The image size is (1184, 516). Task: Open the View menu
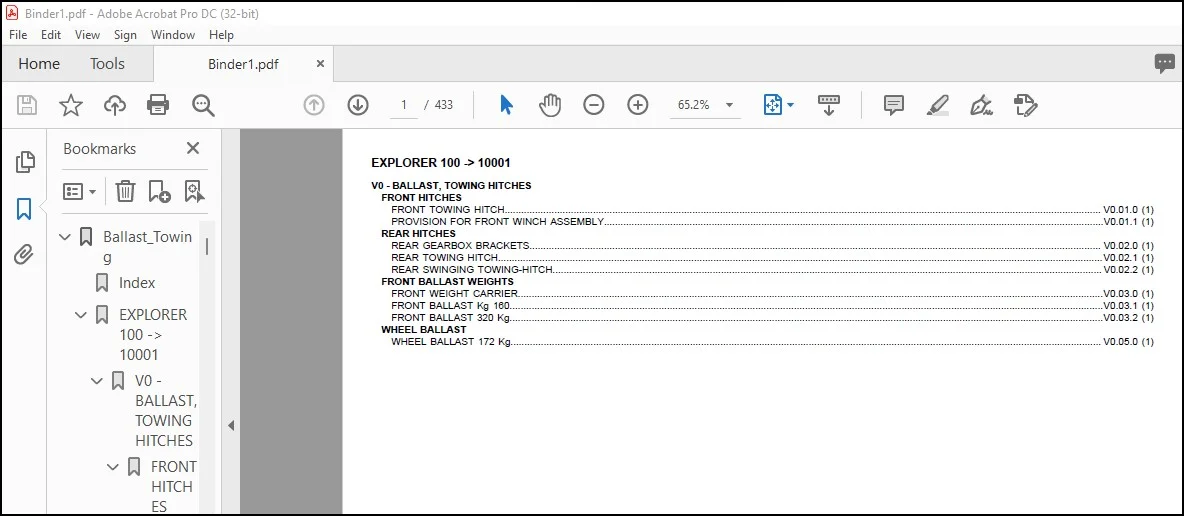(x=87, y=35)
